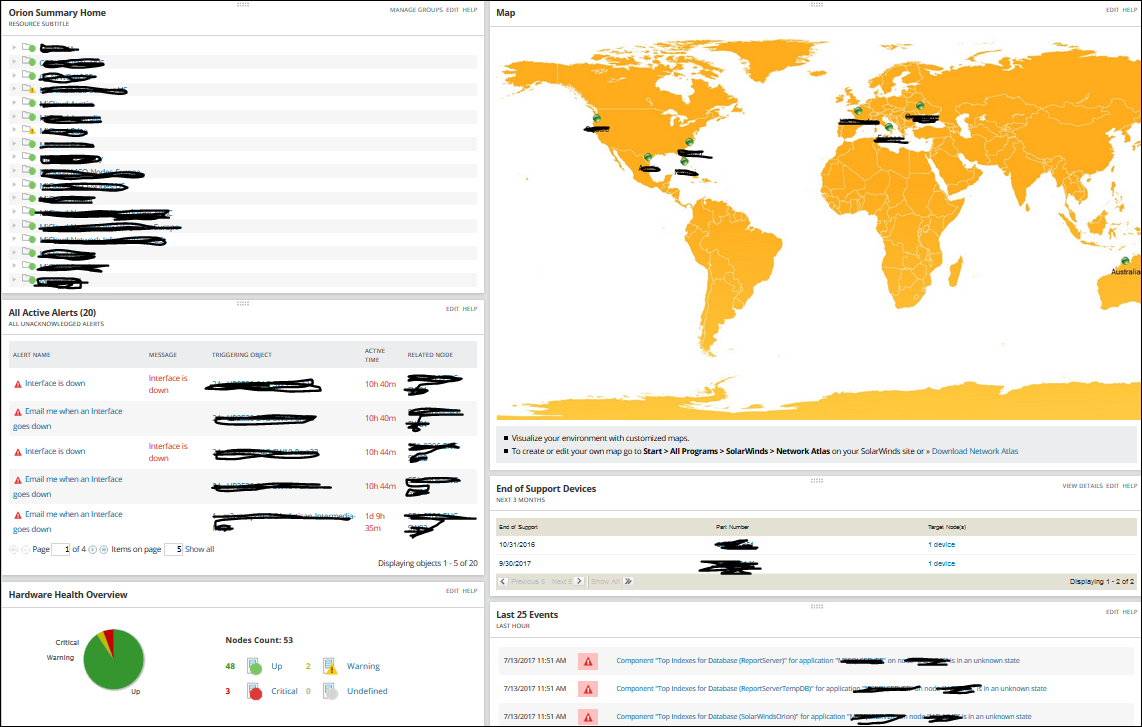Viewport: 1142px width, 727px height.
Task: Open the 1 device link for 9/30/2017
Action: click(x=941, y=564)
